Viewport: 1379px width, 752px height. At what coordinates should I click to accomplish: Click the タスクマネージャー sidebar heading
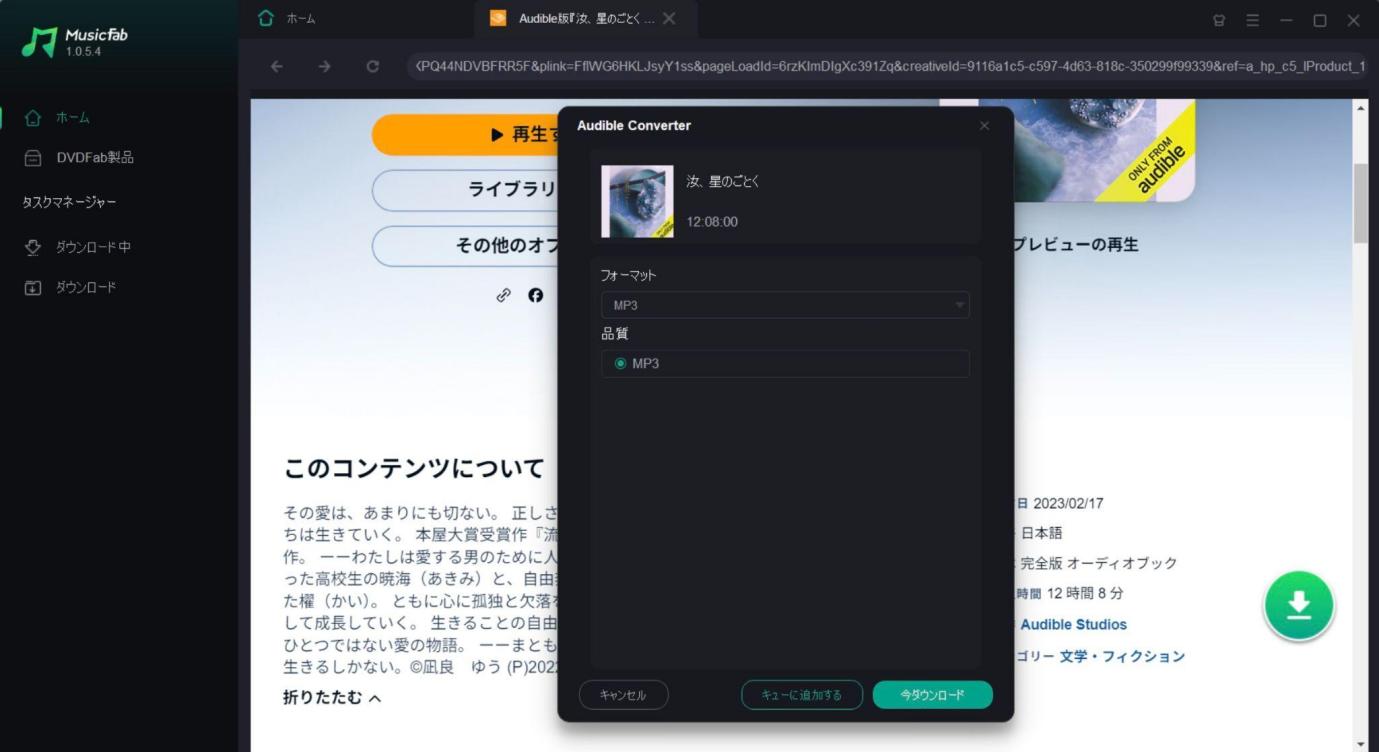69,202
